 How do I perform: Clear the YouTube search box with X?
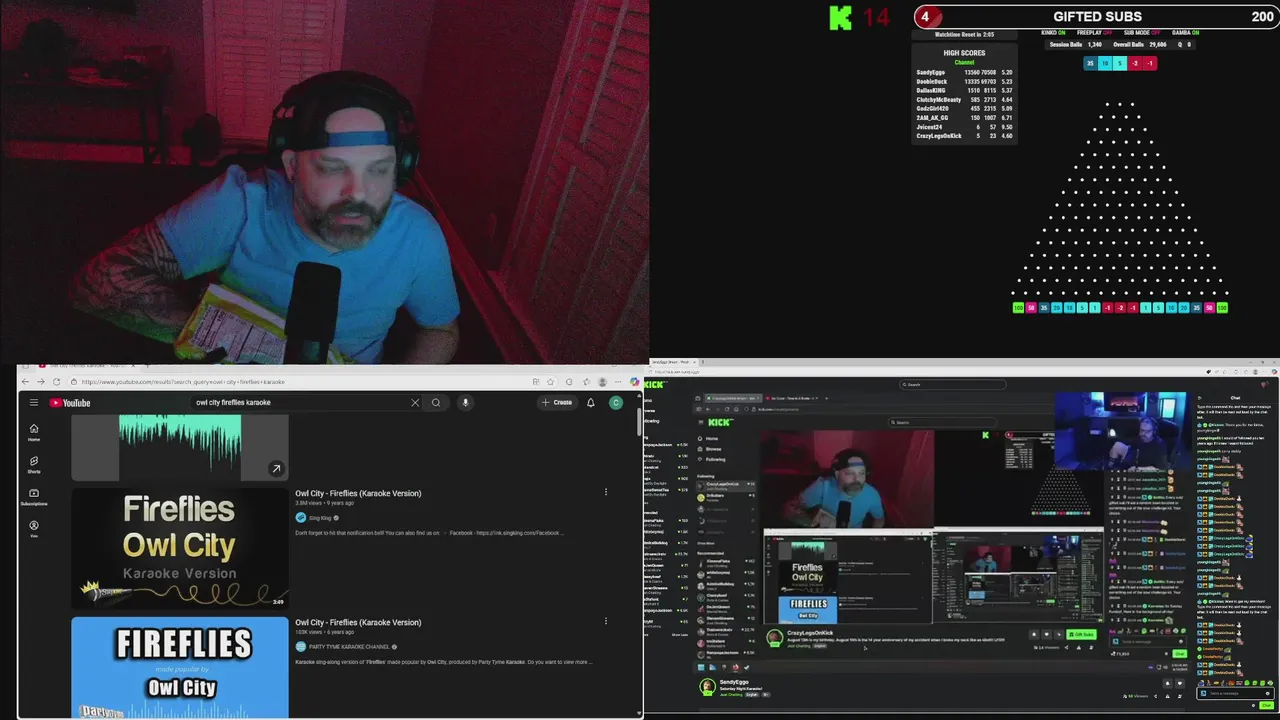click(x=415, y=403)
